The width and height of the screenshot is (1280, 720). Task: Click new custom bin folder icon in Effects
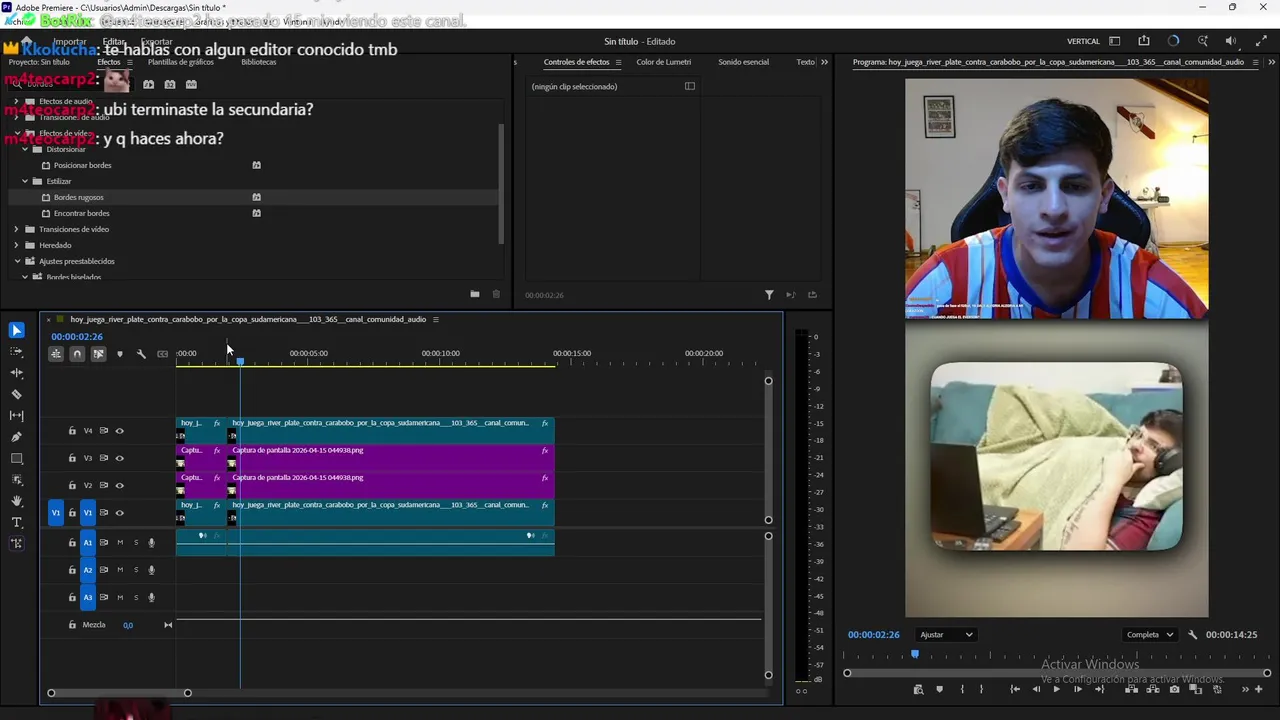[x=475, y=294]
